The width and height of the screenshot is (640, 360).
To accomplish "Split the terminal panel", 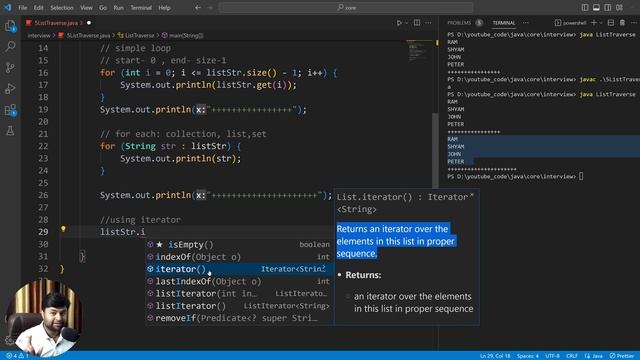I will click(611, 23).
